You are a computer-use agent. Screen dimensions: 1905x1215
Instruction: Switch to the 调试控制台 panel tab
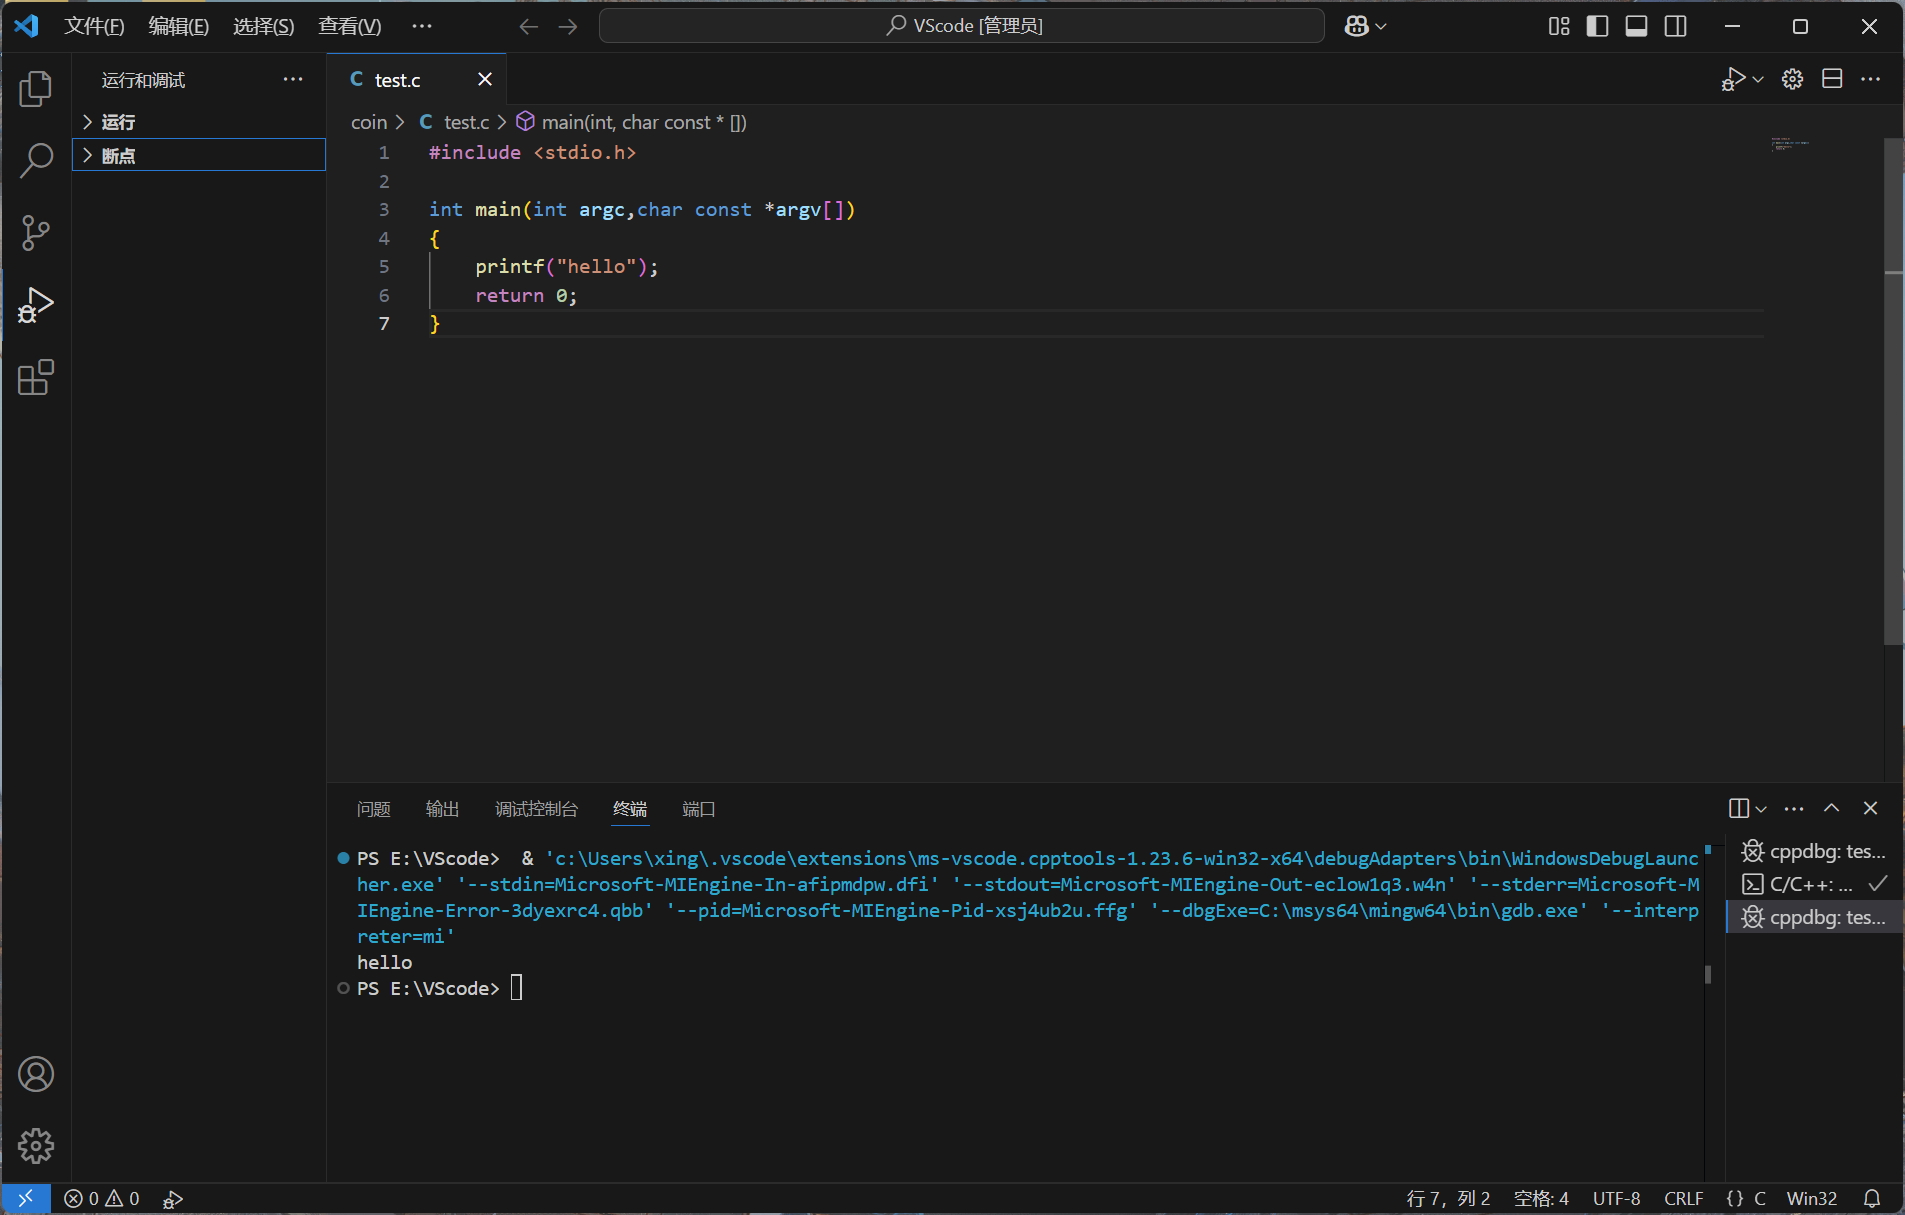(536, 810)
